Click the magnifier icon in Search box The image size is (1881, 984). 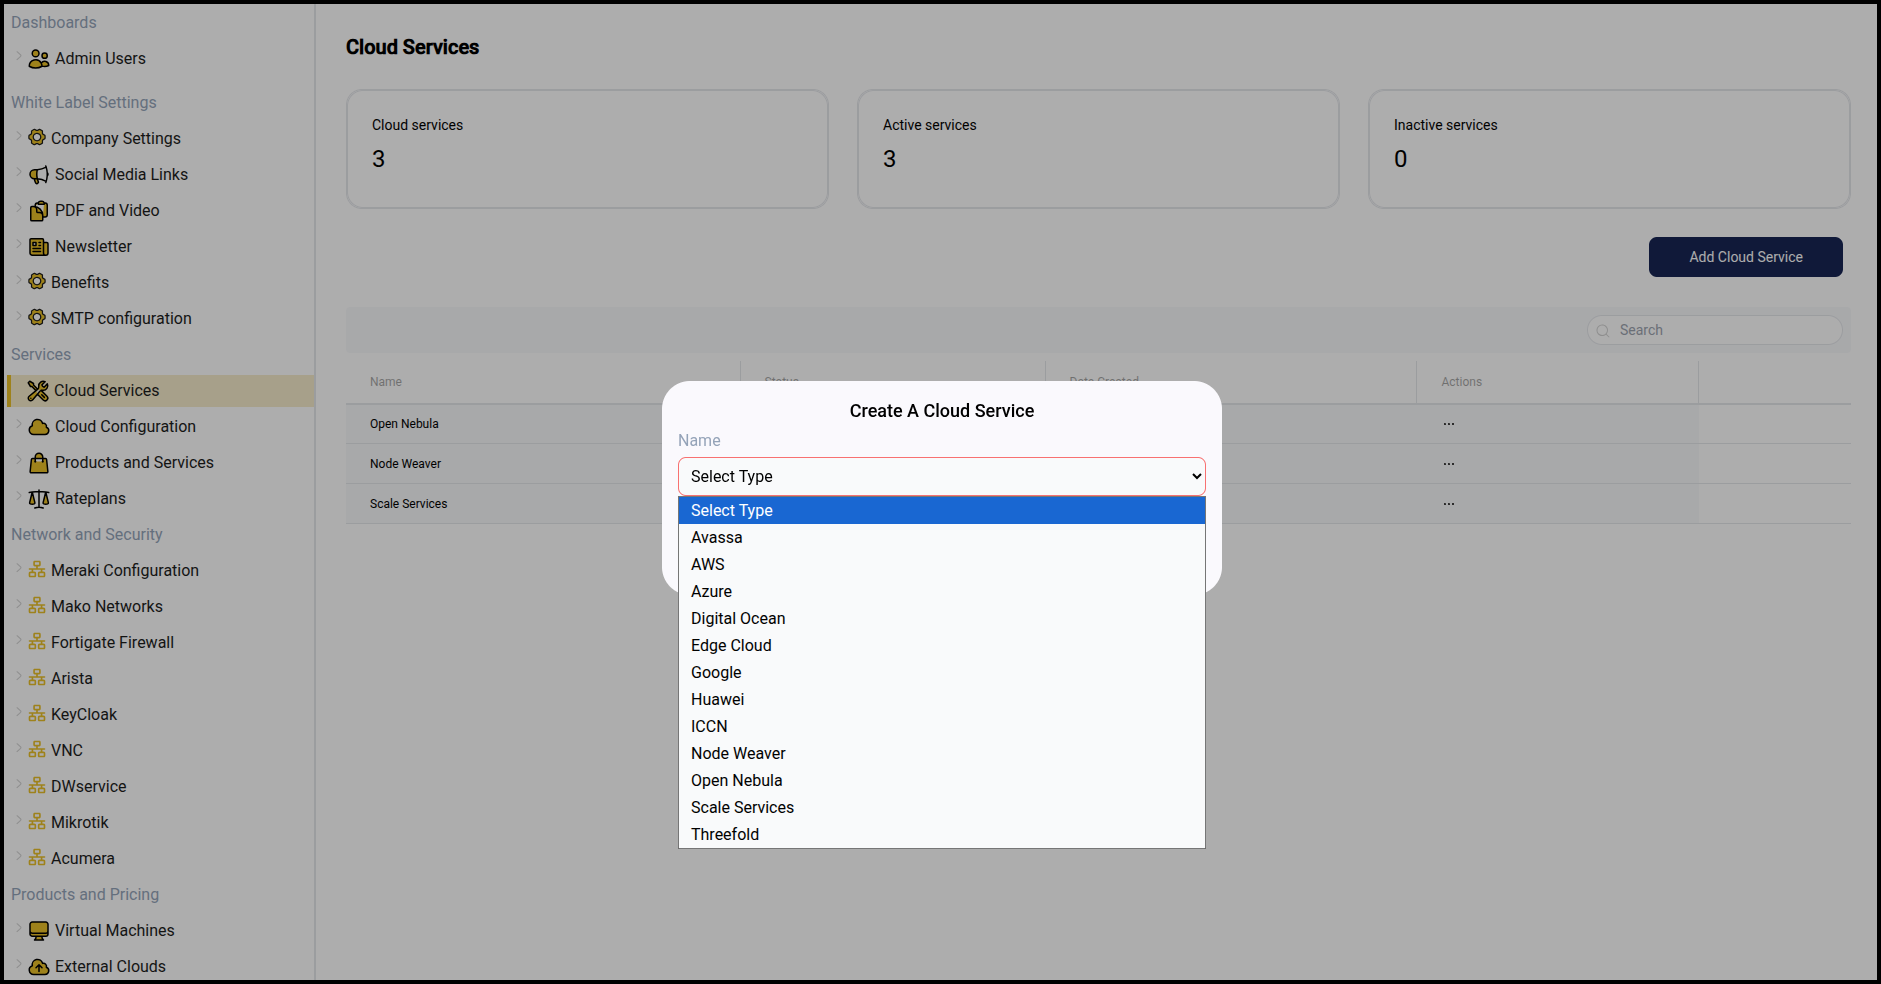(1603, 331)
